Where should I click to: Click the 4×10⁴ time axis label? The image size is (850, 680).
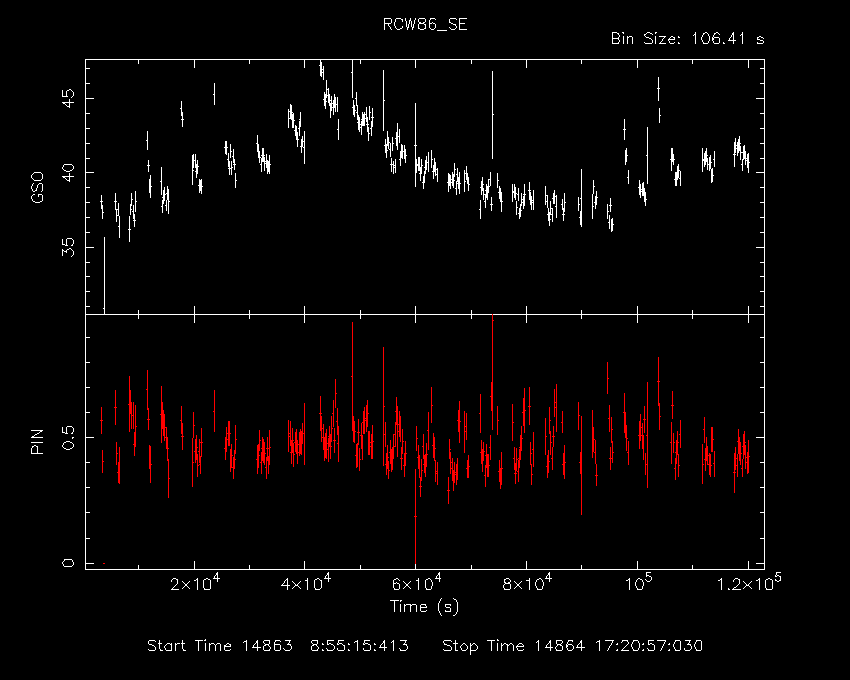306,583
